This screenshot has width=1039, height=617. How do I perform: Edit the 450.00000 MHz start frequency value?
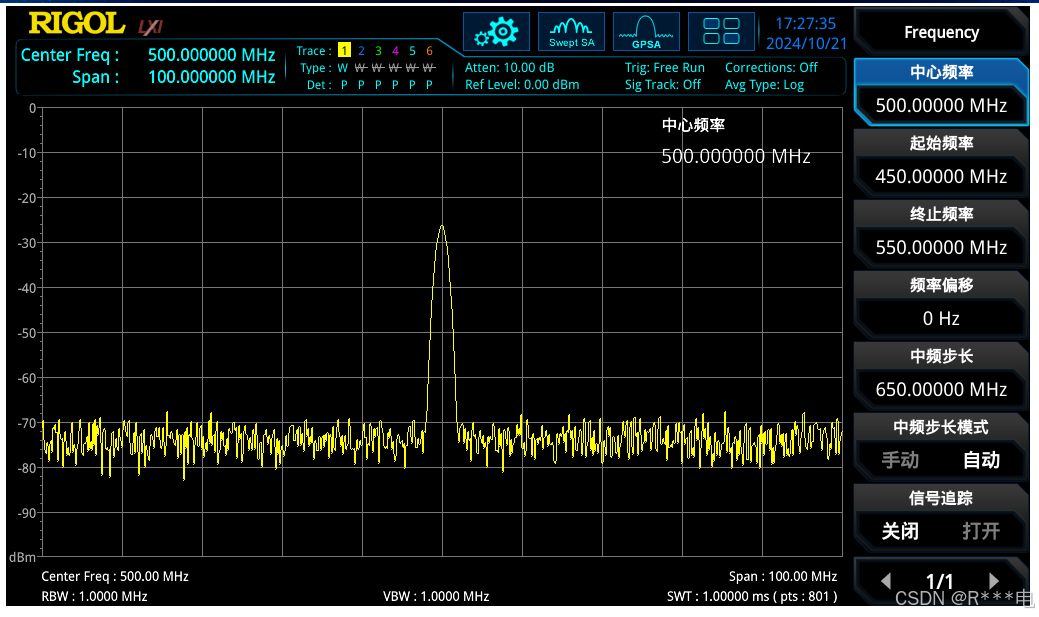(942, 177)
